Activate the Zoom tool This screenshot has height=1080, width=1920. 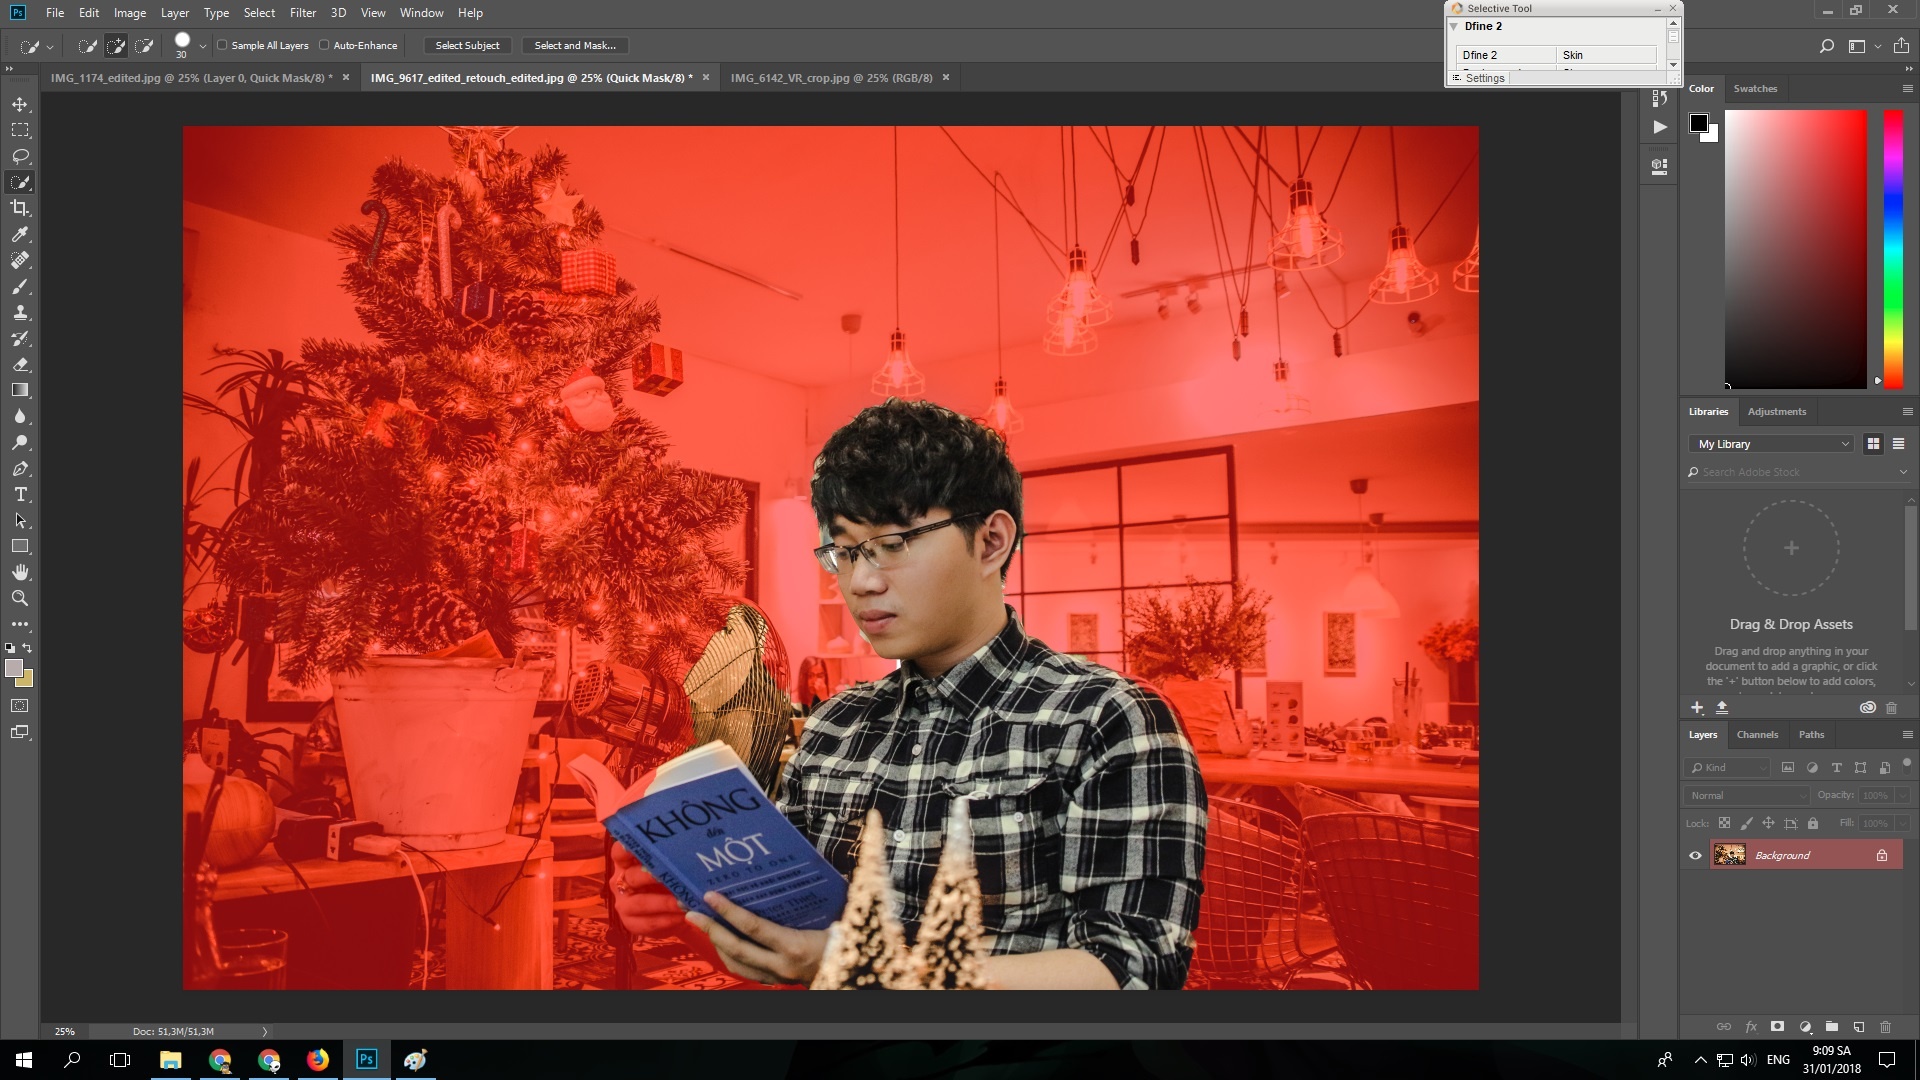[x=20, y=598]
